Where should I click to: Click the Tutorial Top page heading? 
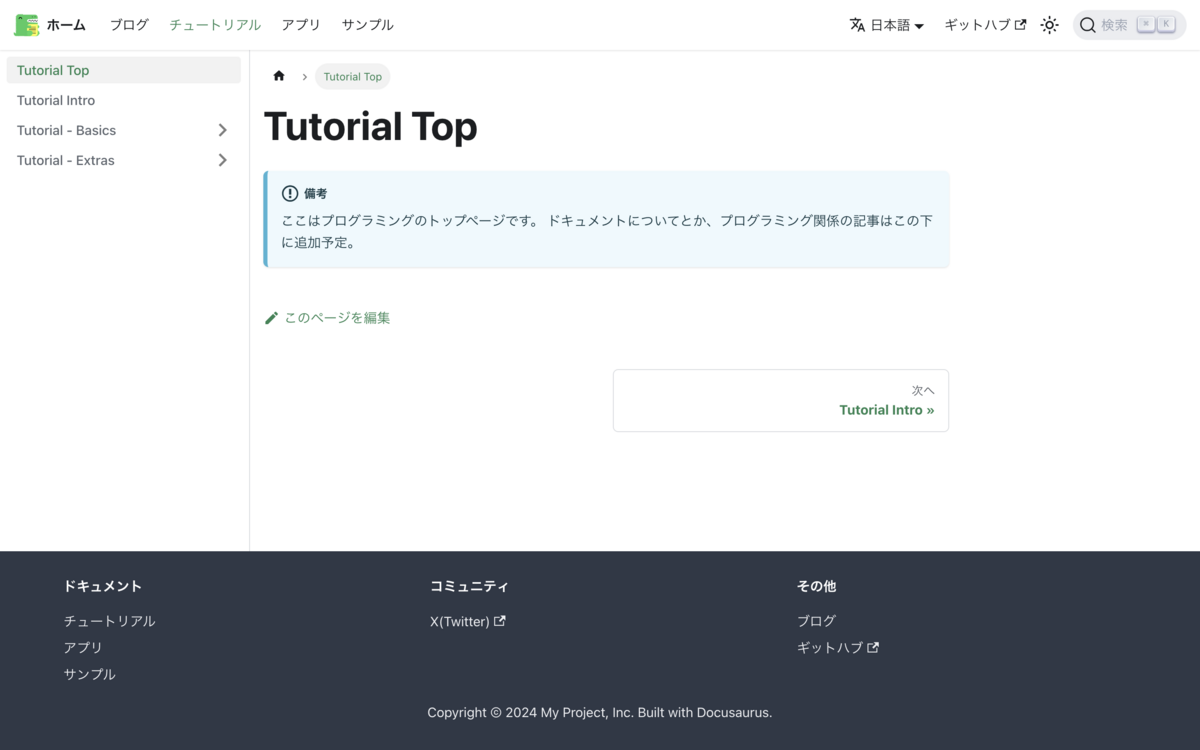tap(371, 127)
